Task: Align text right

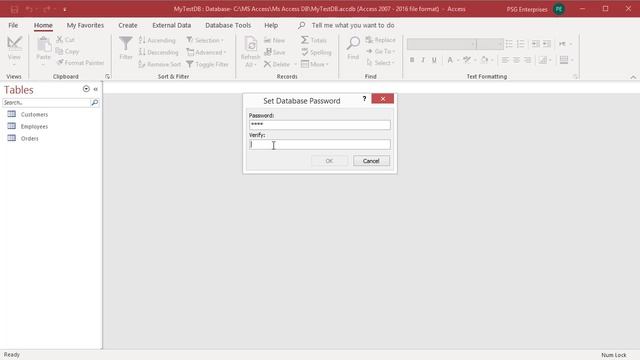Action: (528, 60)
